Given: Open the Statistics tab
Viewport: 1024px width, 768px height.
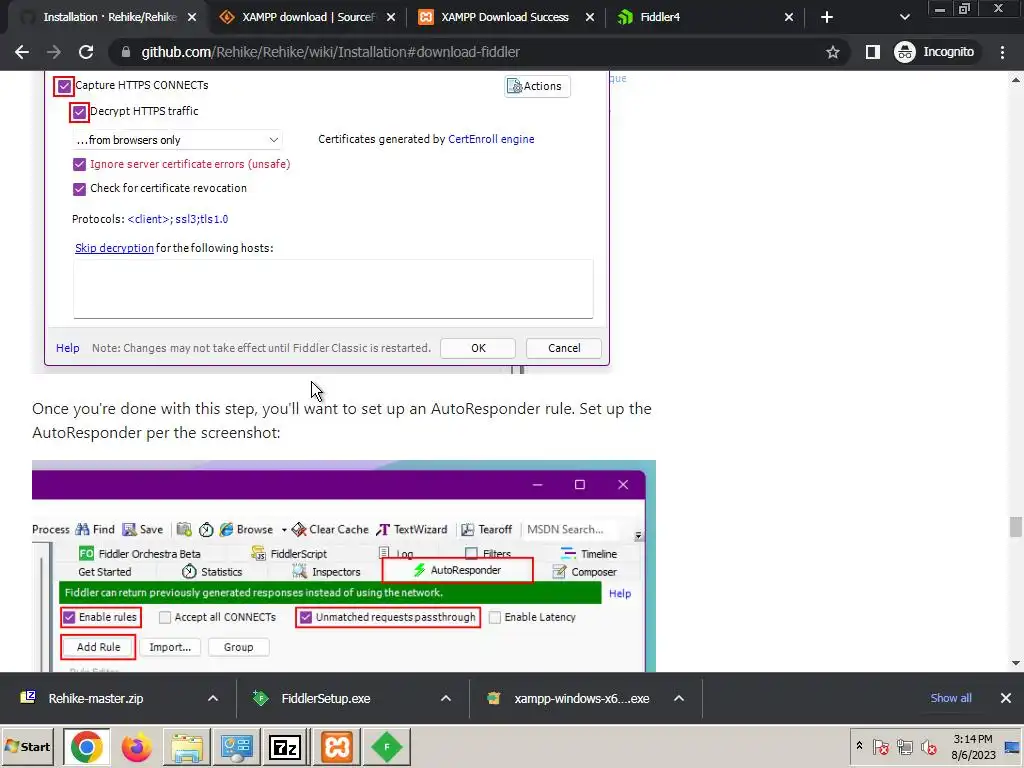Looking at the screenshot, I should click(212, 572).
